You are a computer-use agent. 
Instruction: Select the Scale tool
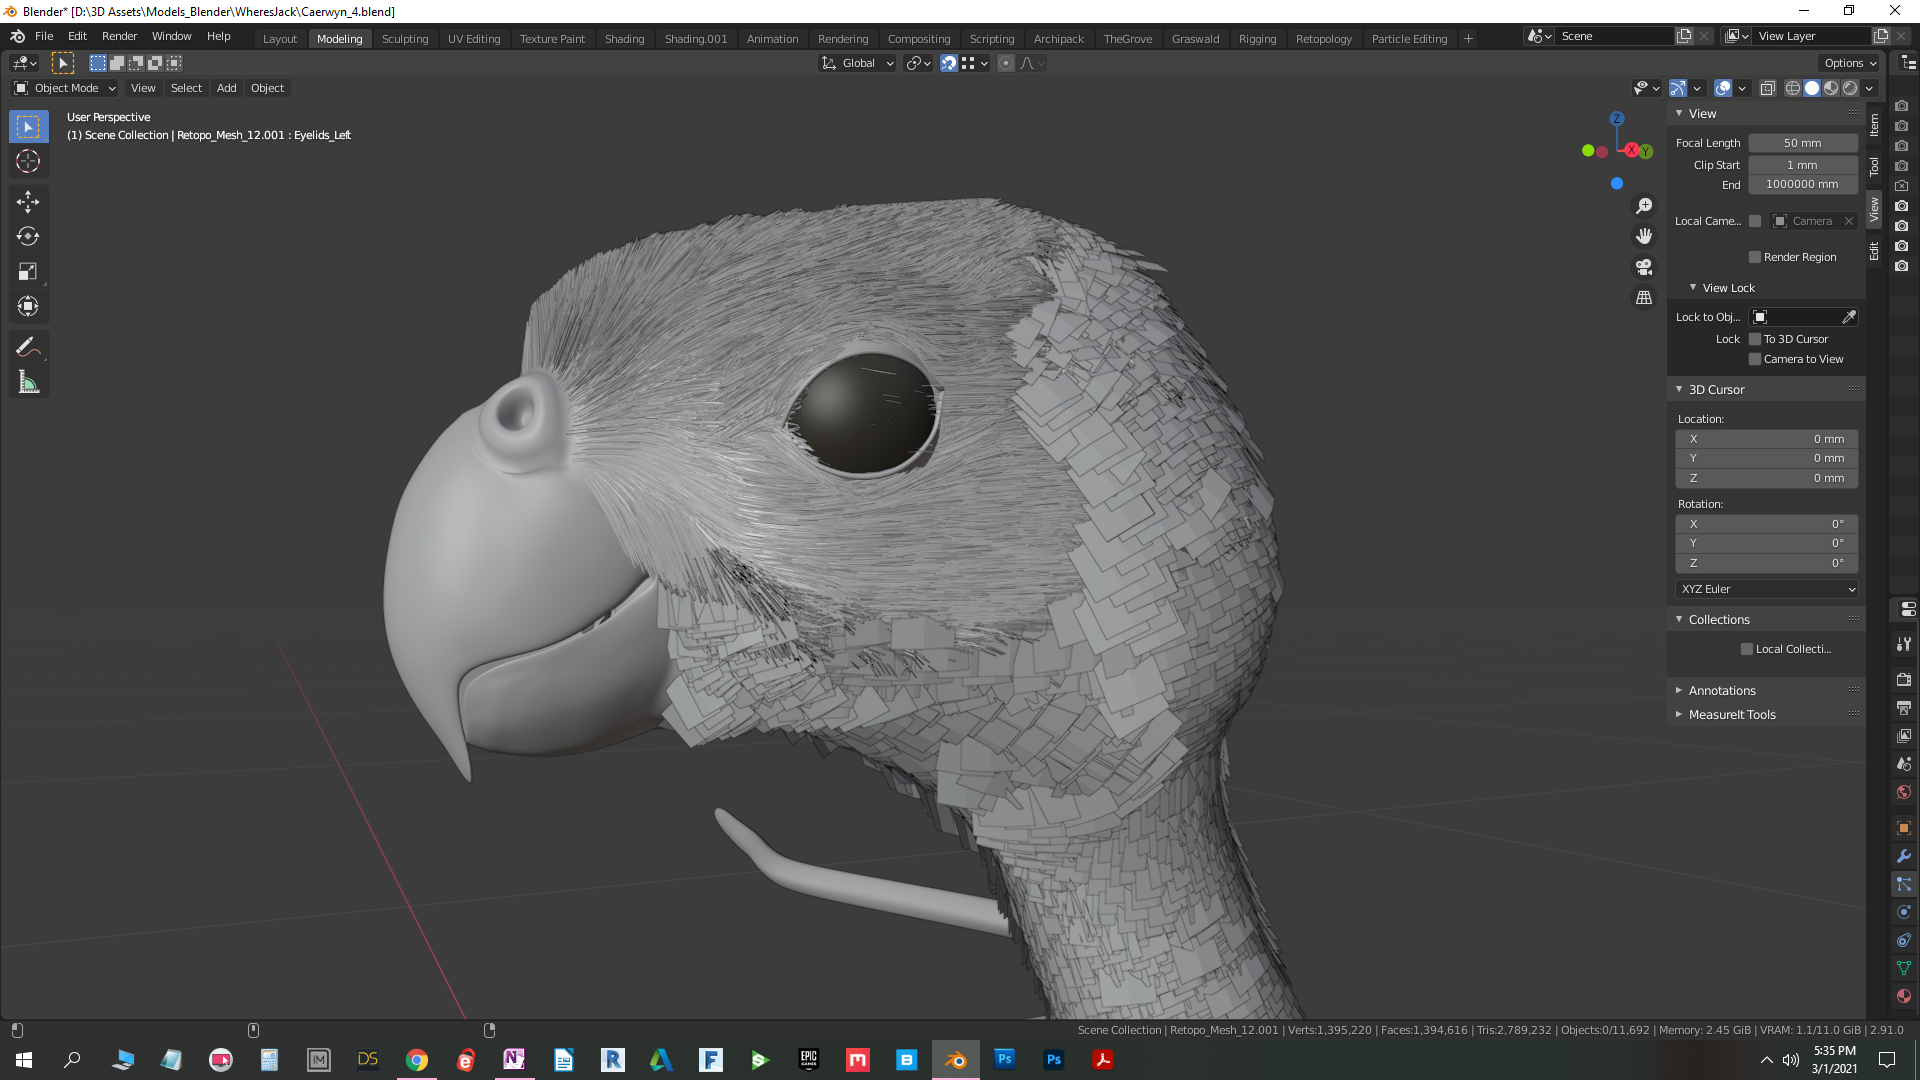28,272
